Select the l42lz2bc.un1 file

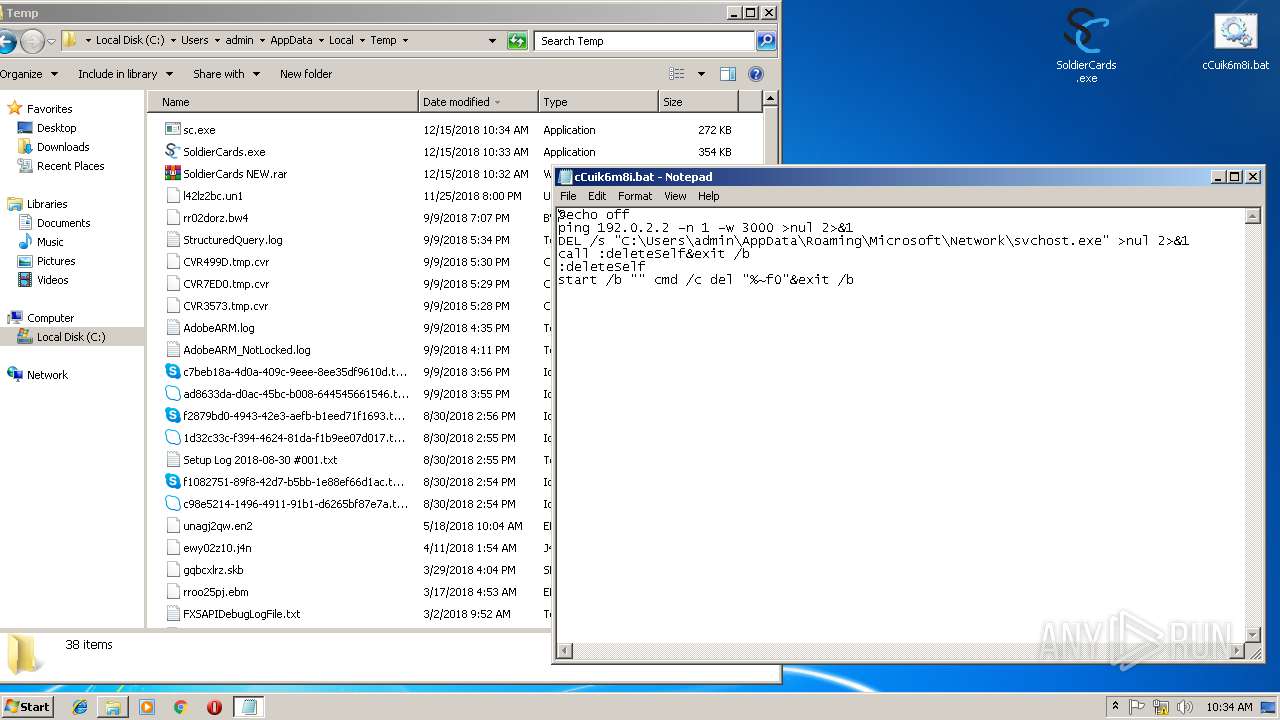212,196
